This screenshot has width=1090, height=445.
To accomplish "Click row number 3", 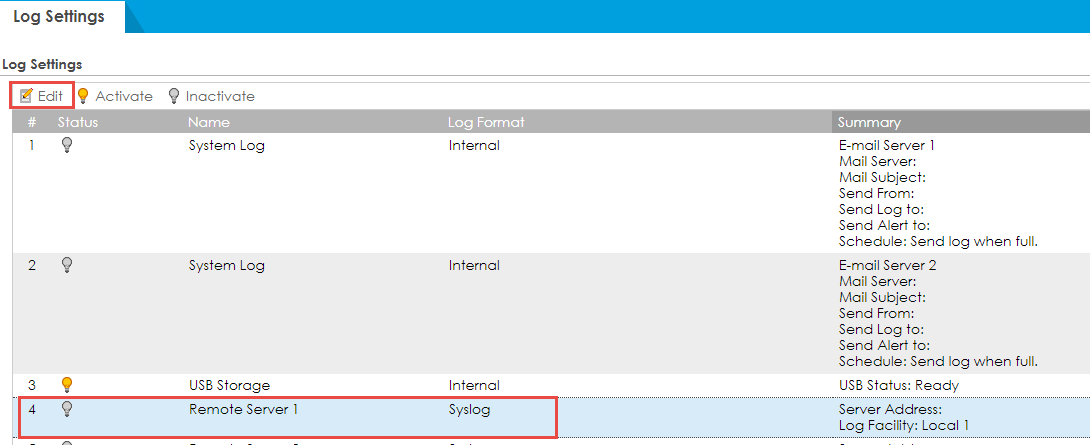I will point(32,384).
